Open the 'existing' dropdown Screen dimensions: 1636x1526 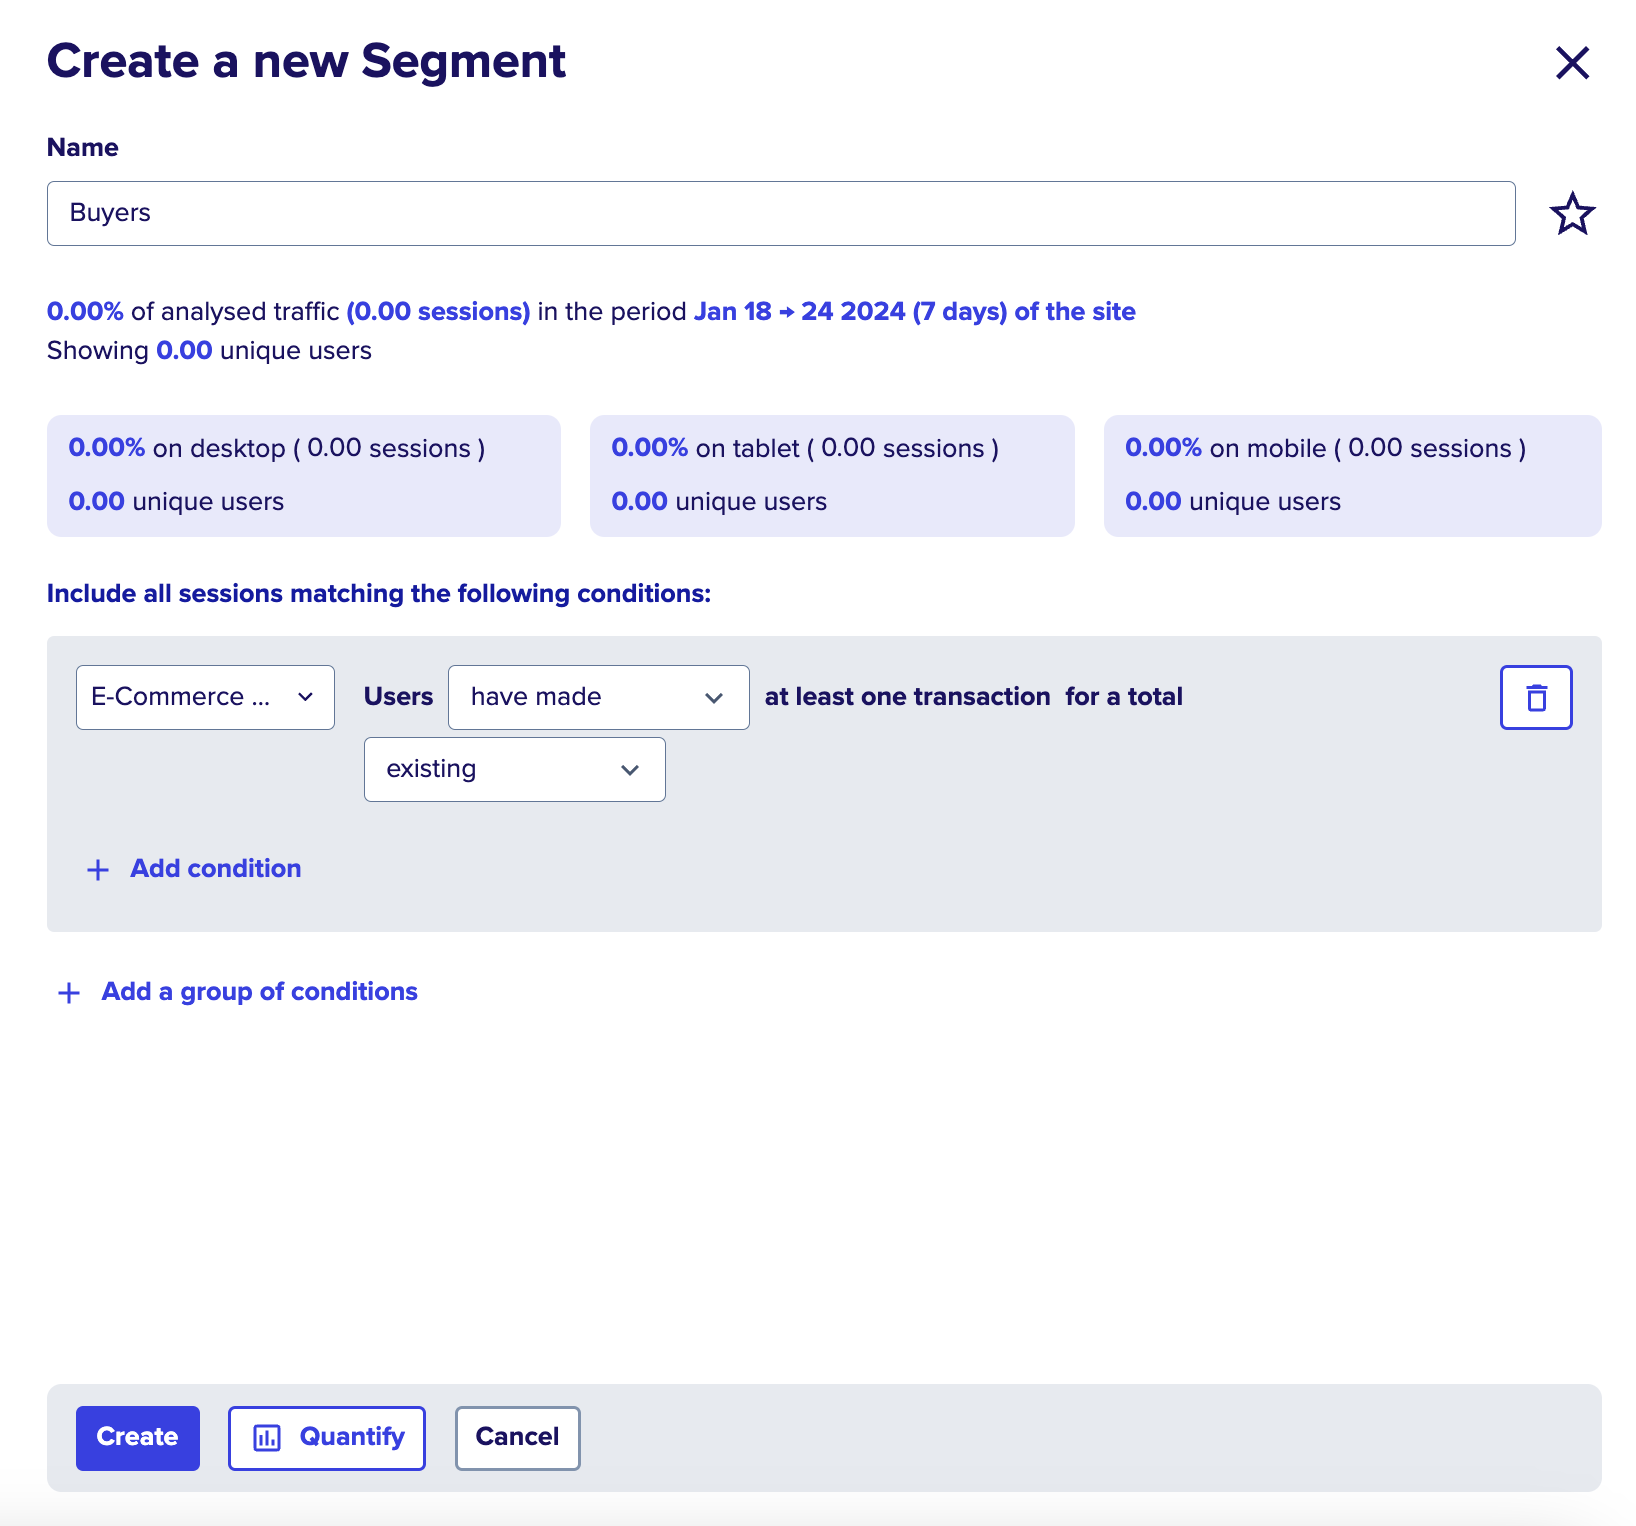coord(514,769)
